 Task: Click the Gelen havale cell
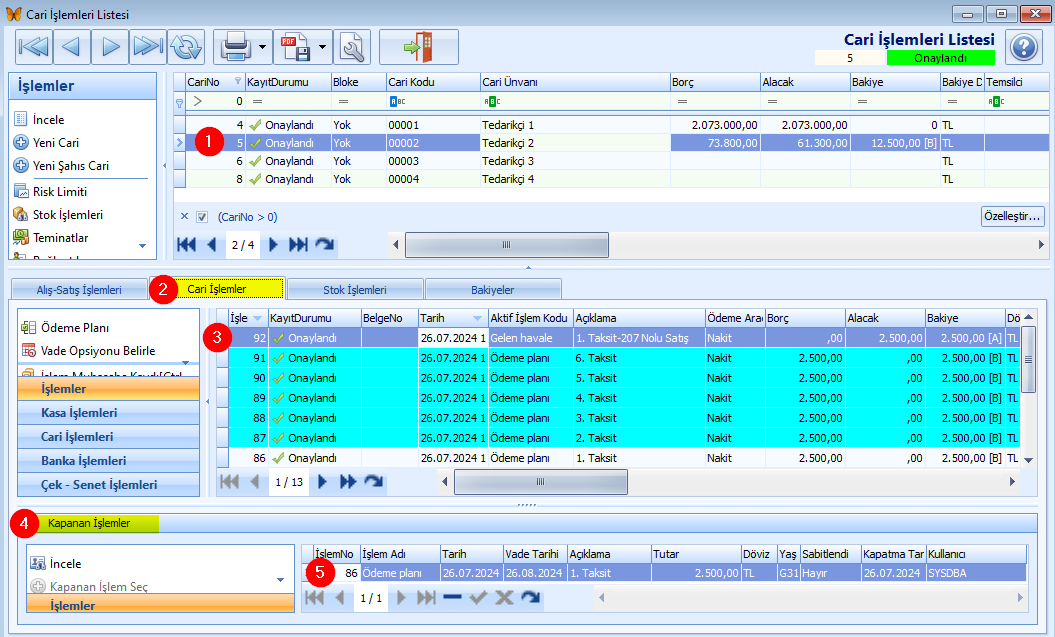pos(529,338)
